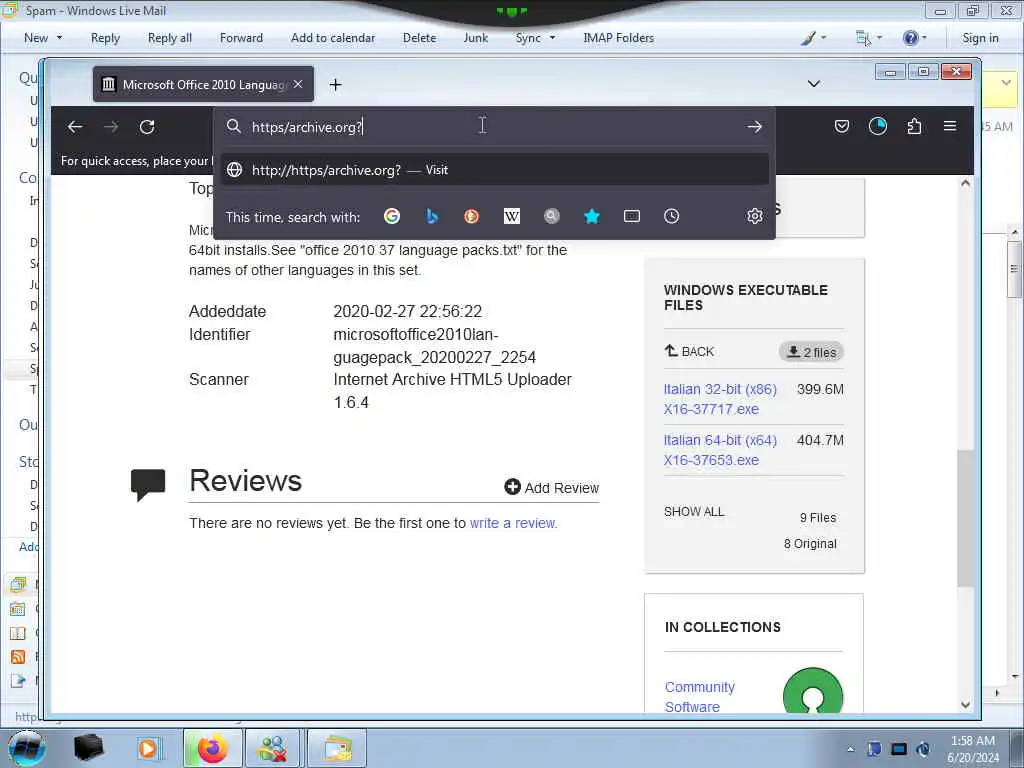Open the Pocket save icon

point(842,126)
